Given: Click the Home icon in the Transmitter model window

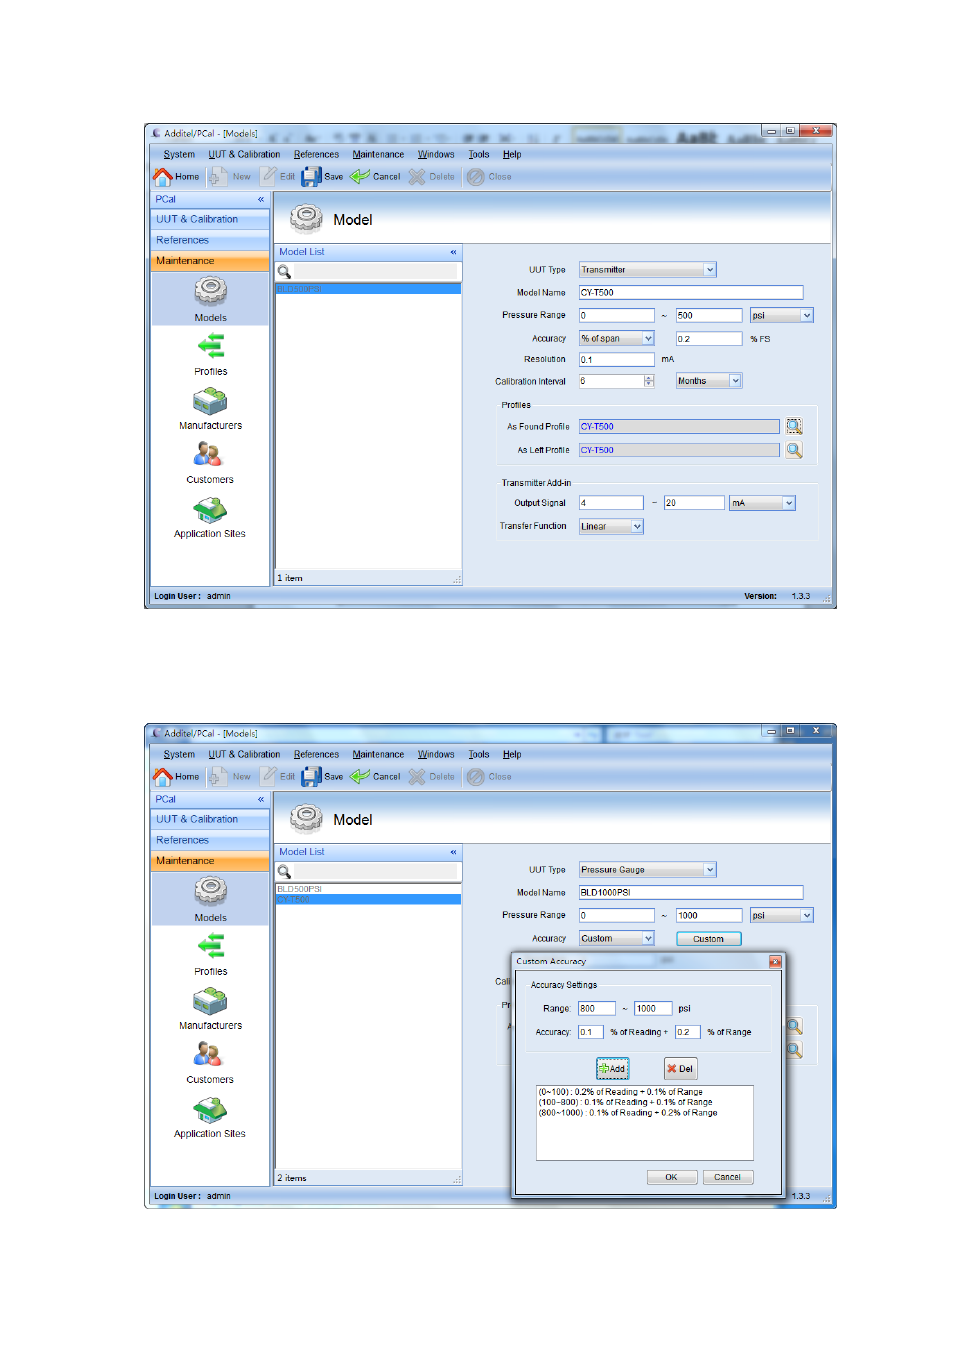Looking at the screenshot, I should pyautogui.click(x=163, y=176).
